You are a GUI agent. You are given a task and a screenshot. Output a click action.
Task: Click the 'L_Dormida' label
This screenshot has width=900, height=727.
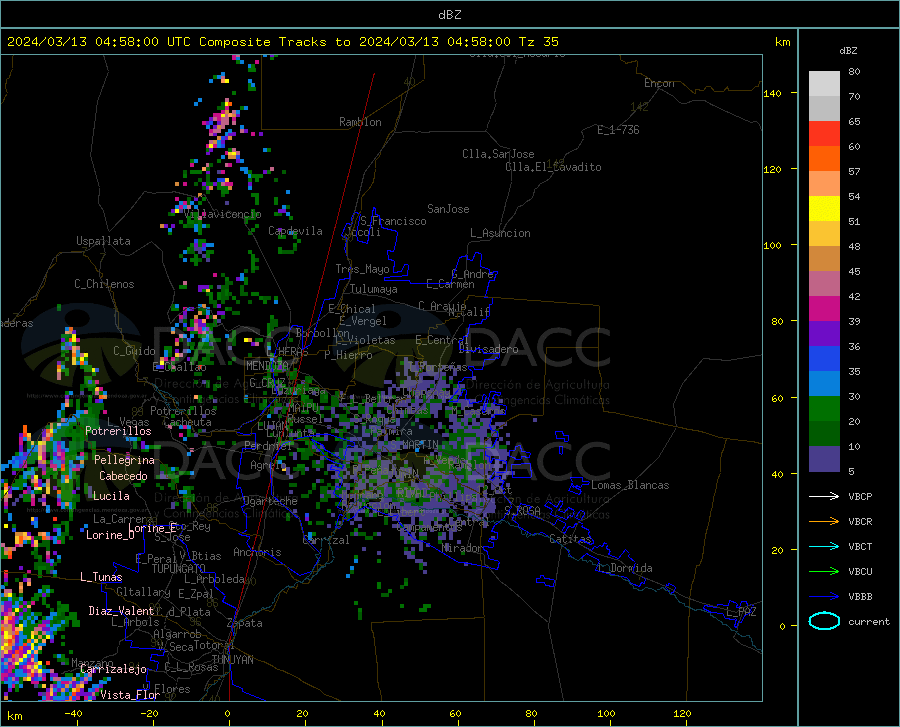(624, 568)
